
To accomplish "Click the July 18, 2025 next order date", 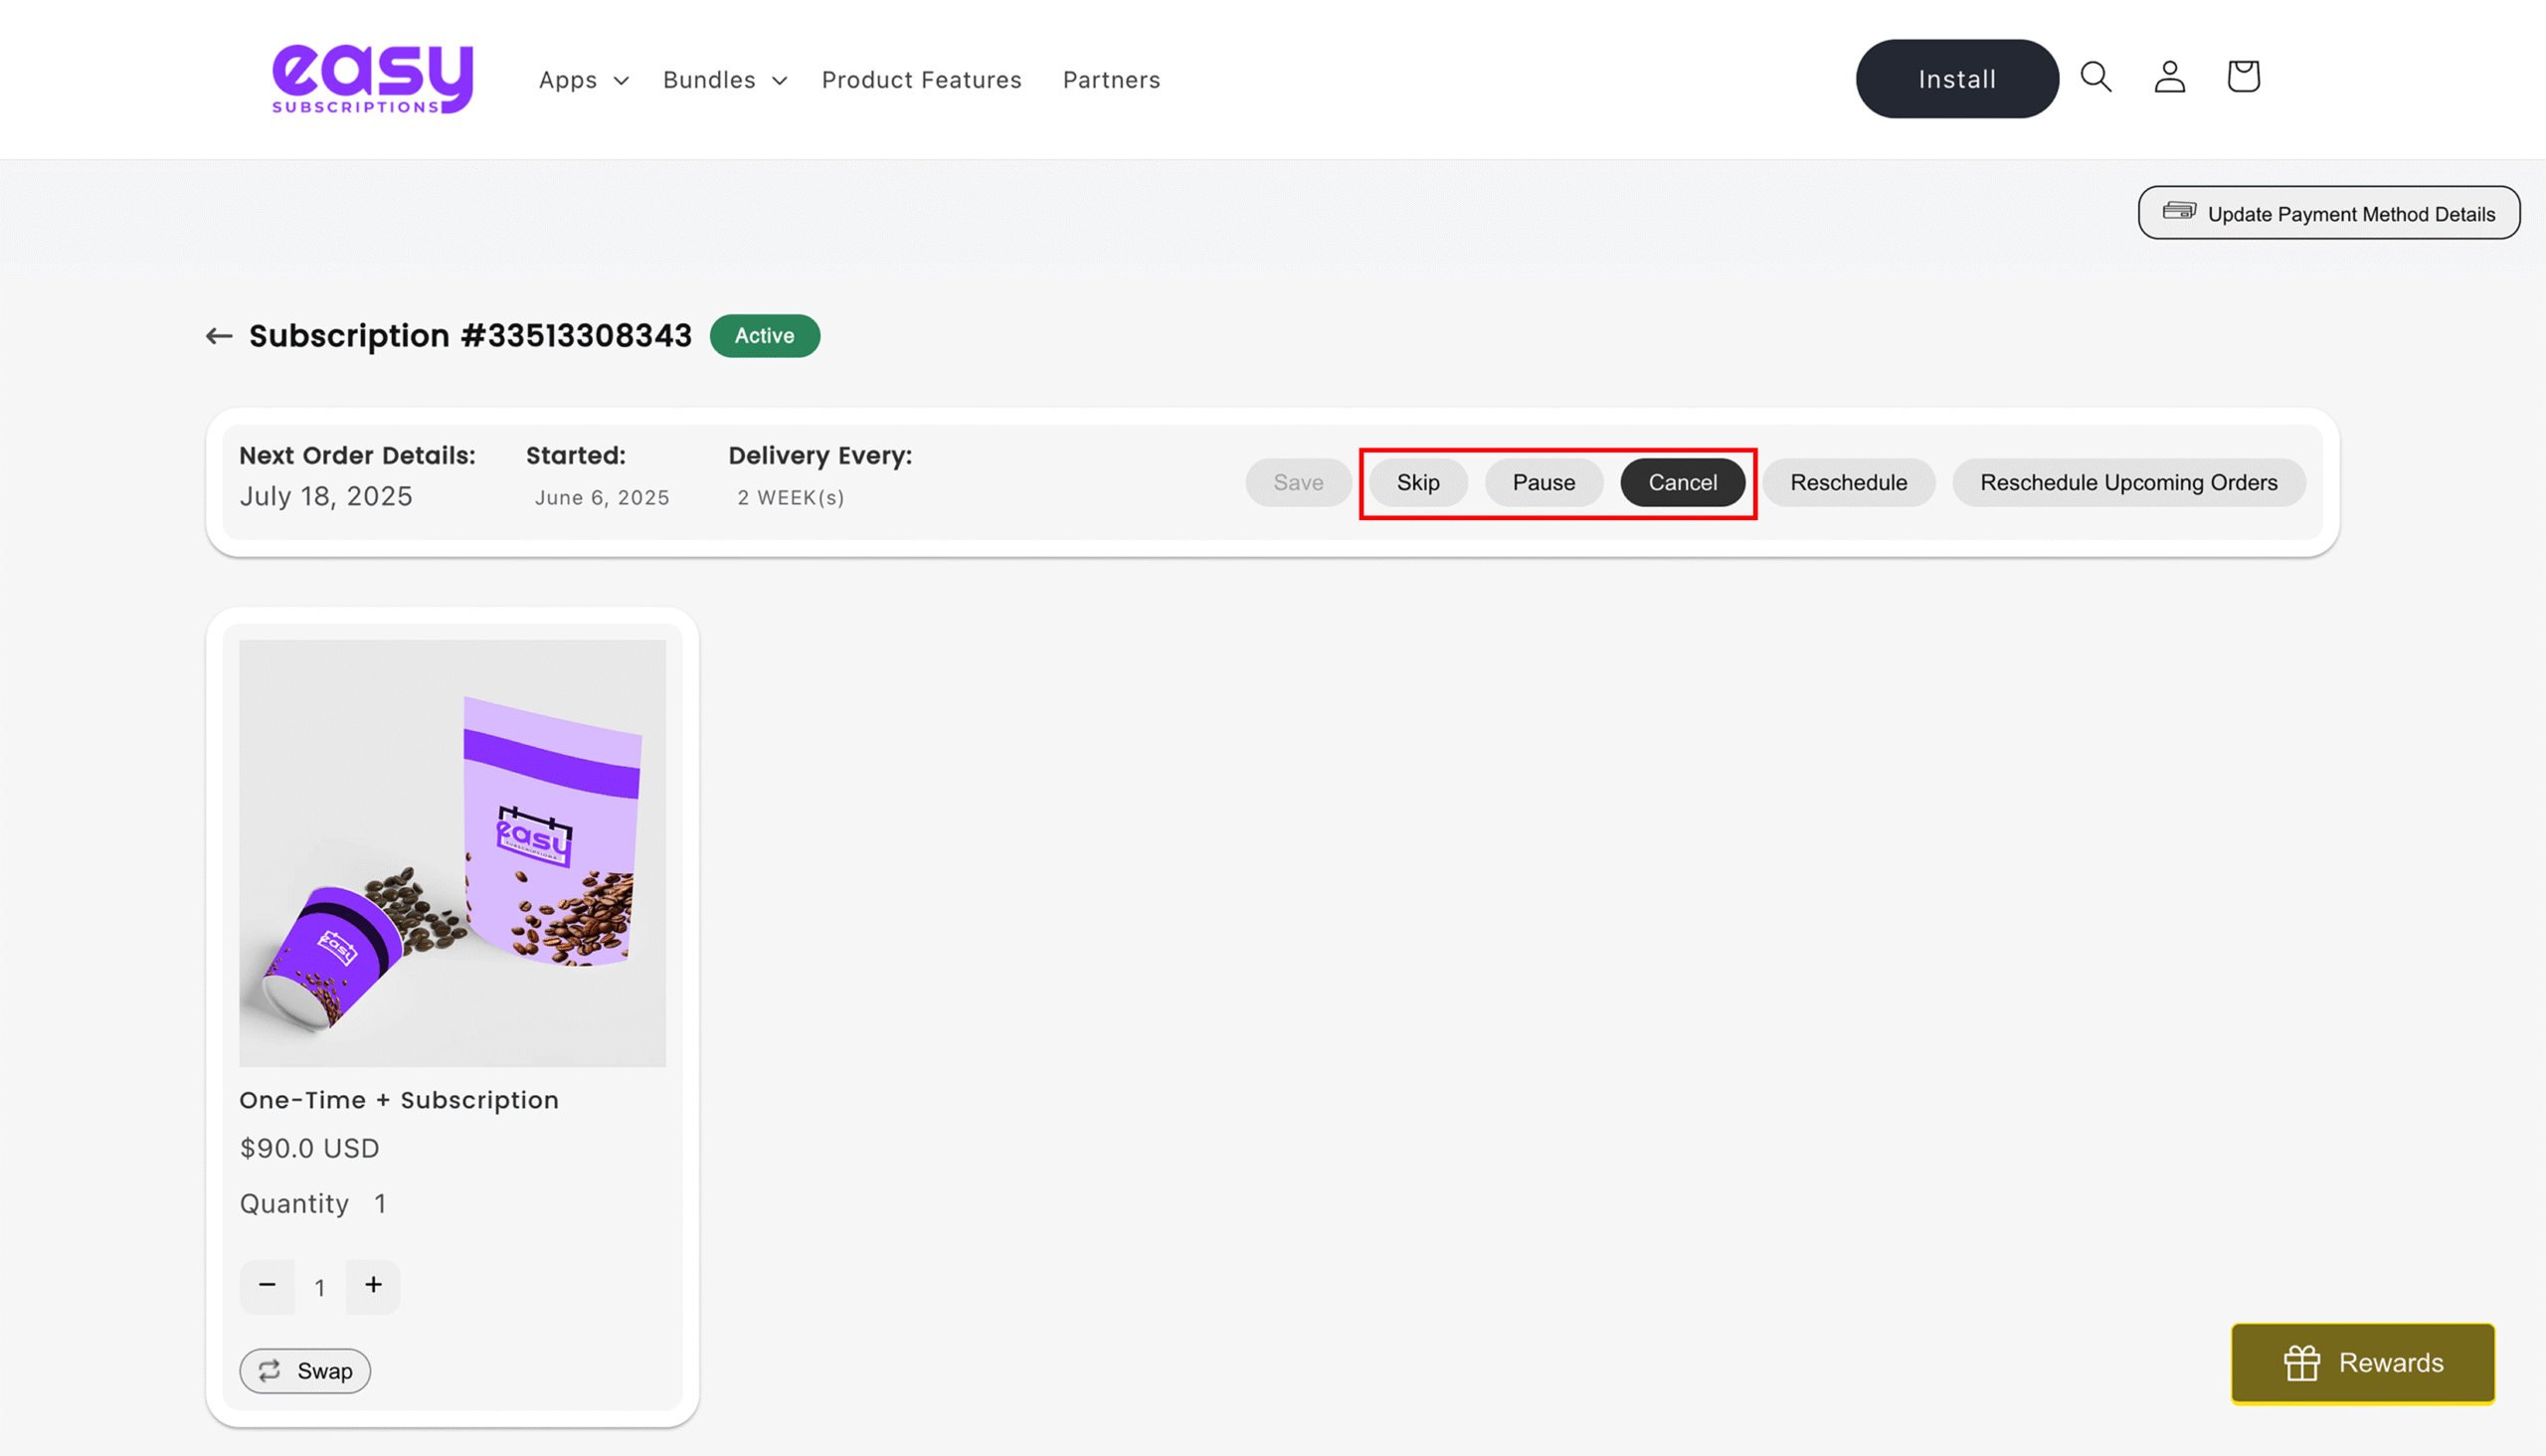I will 326,497.
